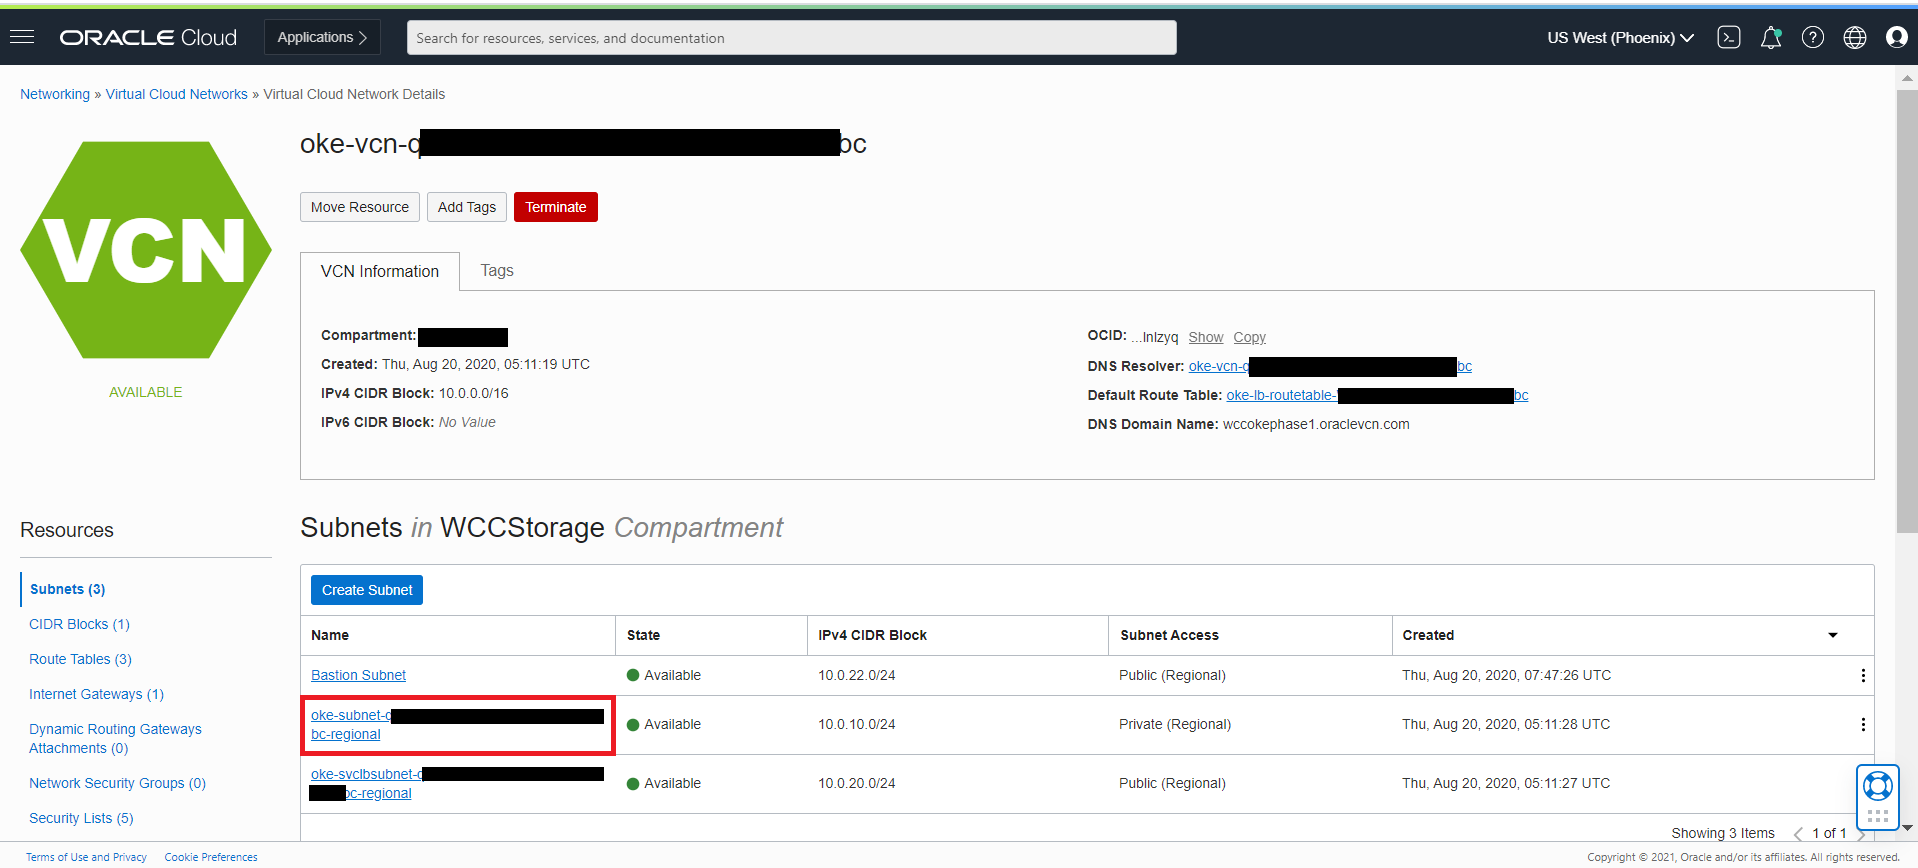Image resolution: width=1918 pixels, height=868 pixels.
Task: Click the red Terminate button
Action: coord(556,207)
